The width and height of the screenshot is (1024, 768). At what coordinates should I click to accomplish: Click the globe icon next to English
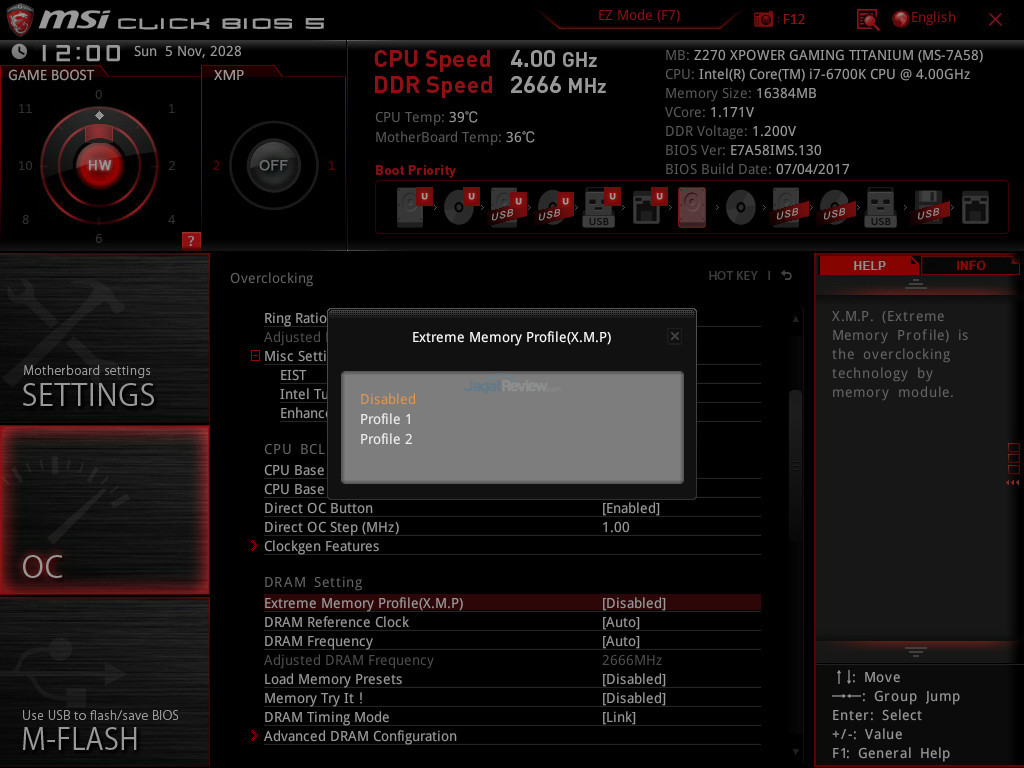pos(900,19)
